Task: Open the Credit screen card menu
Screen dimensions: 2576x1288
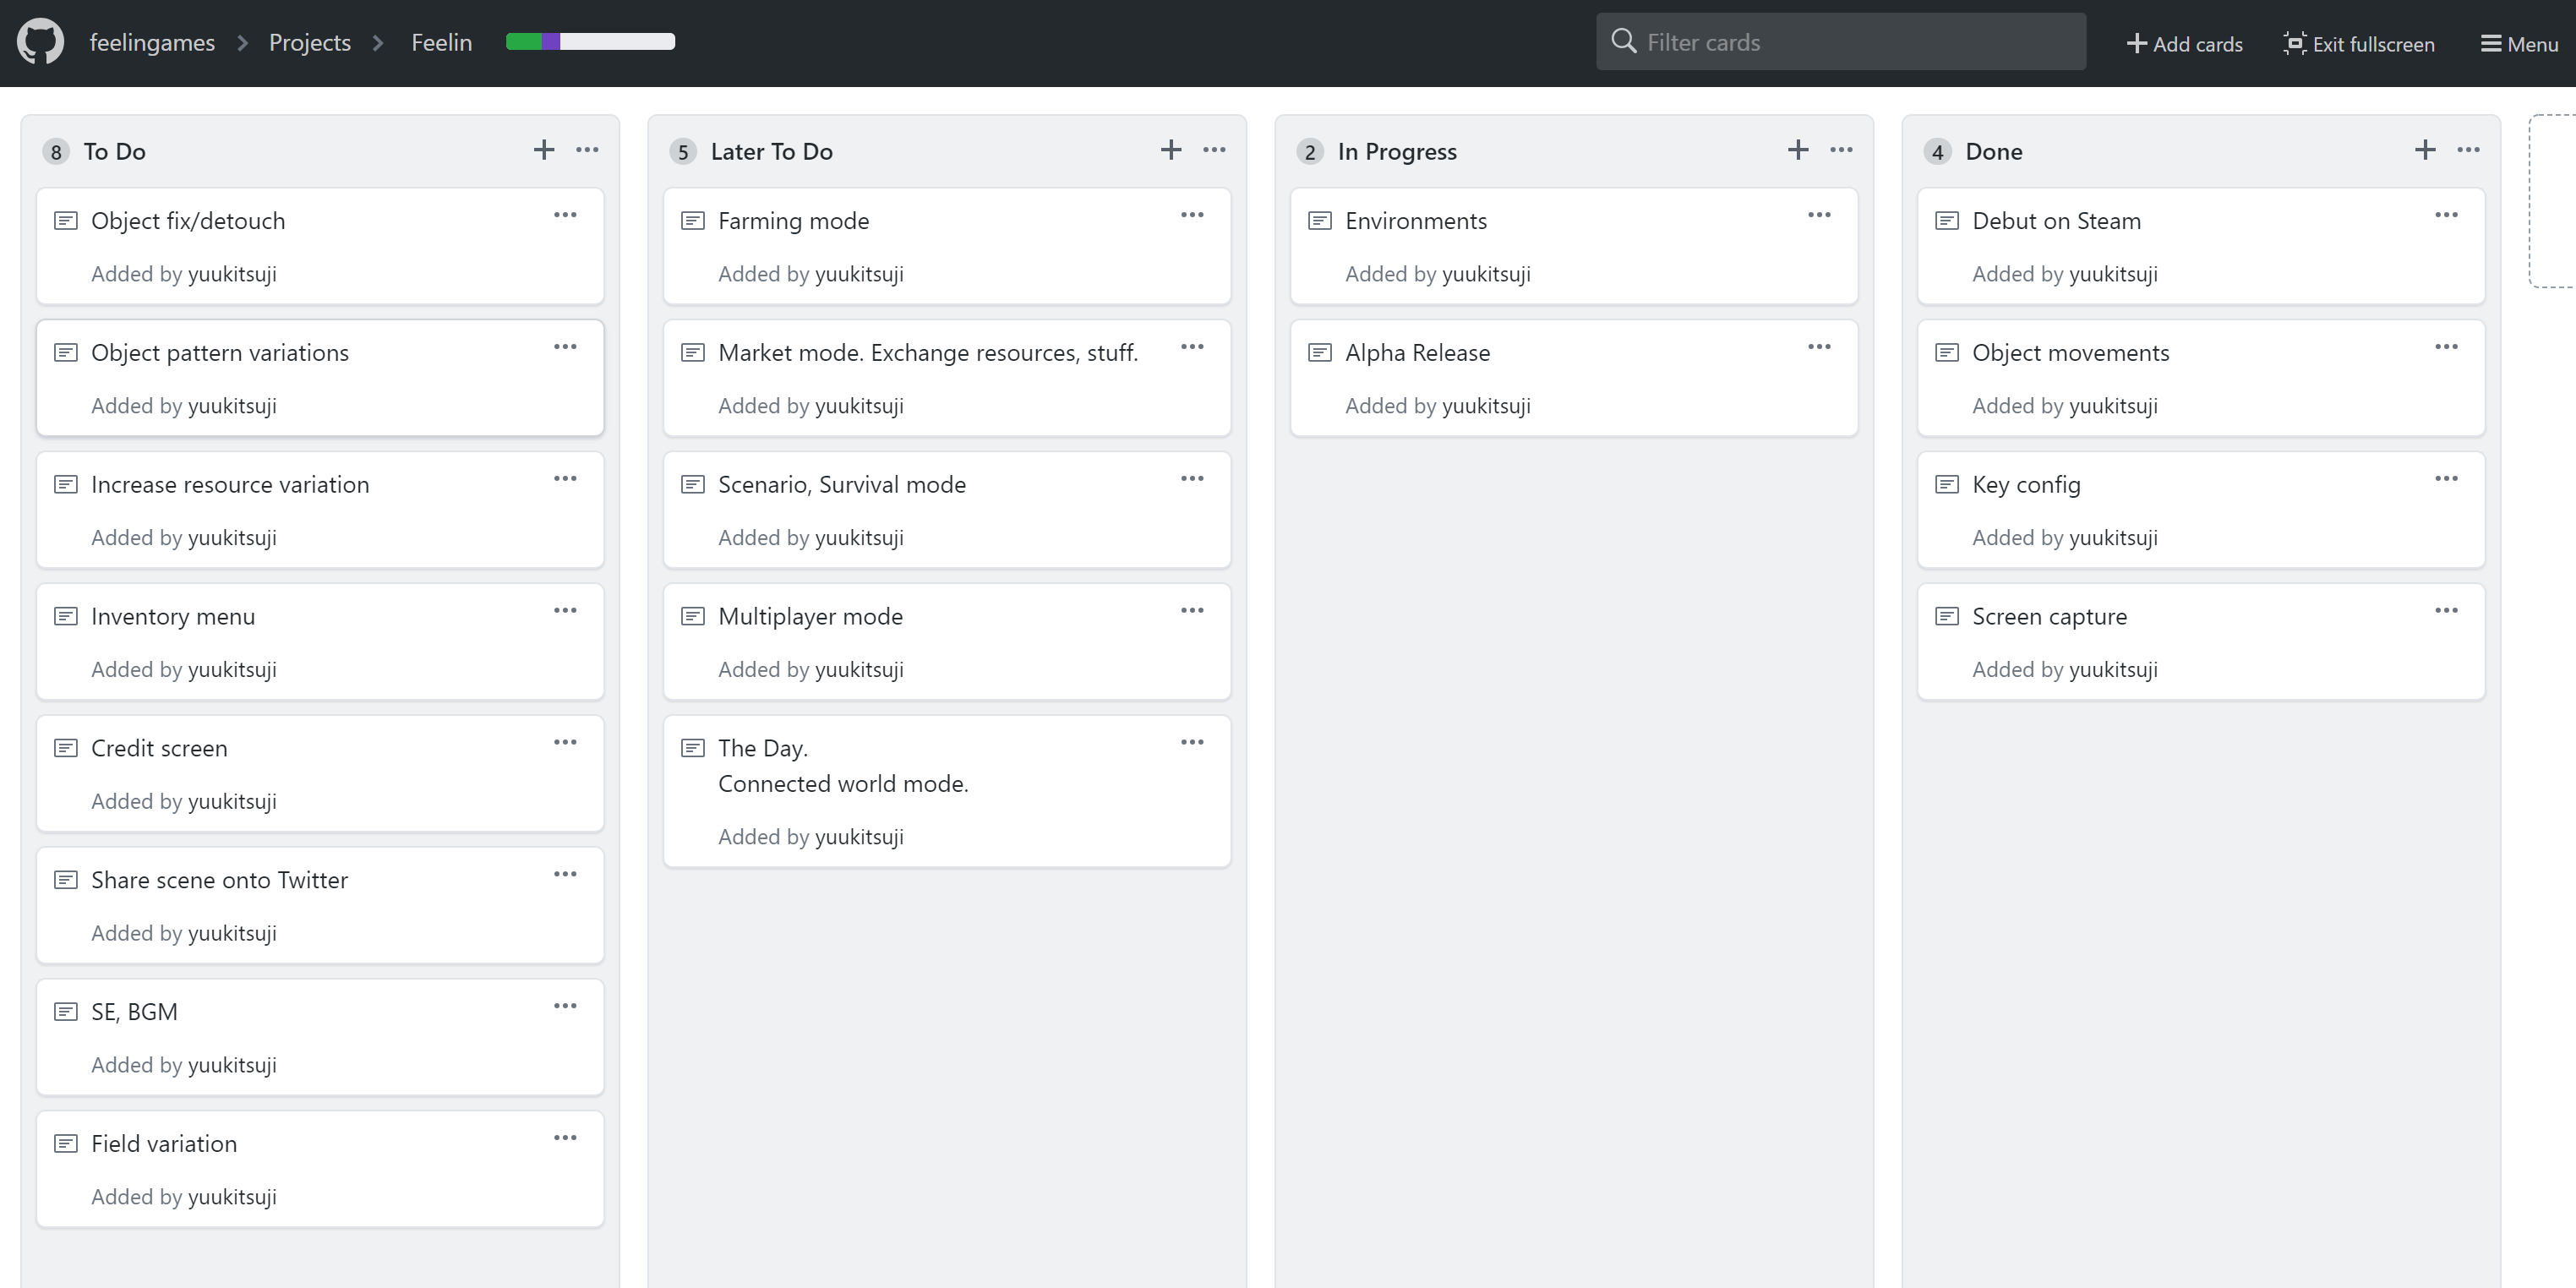Action: point(565,742)
